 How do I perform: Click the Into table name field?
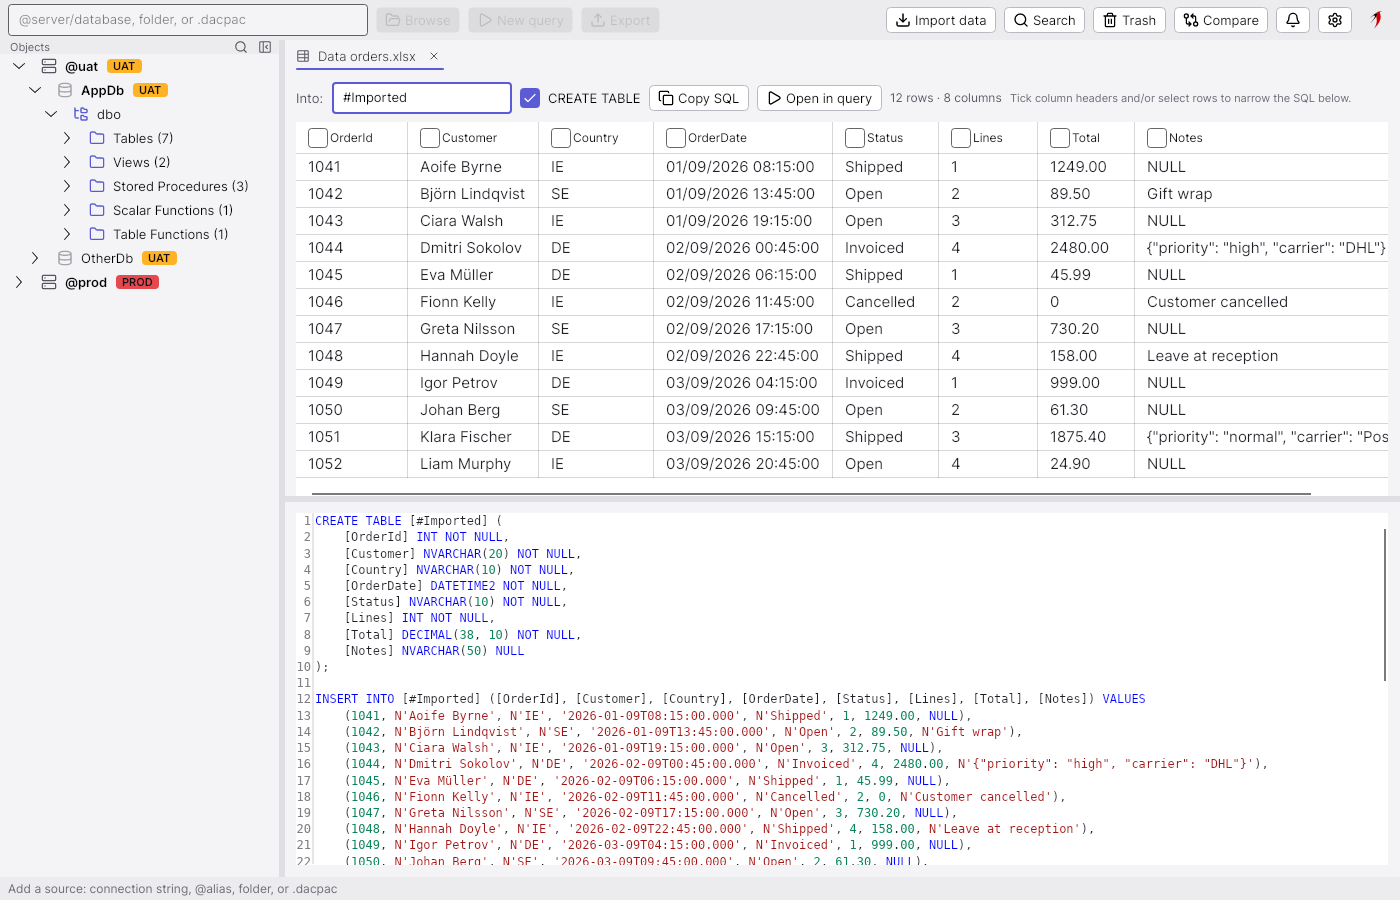coord(422,98)
